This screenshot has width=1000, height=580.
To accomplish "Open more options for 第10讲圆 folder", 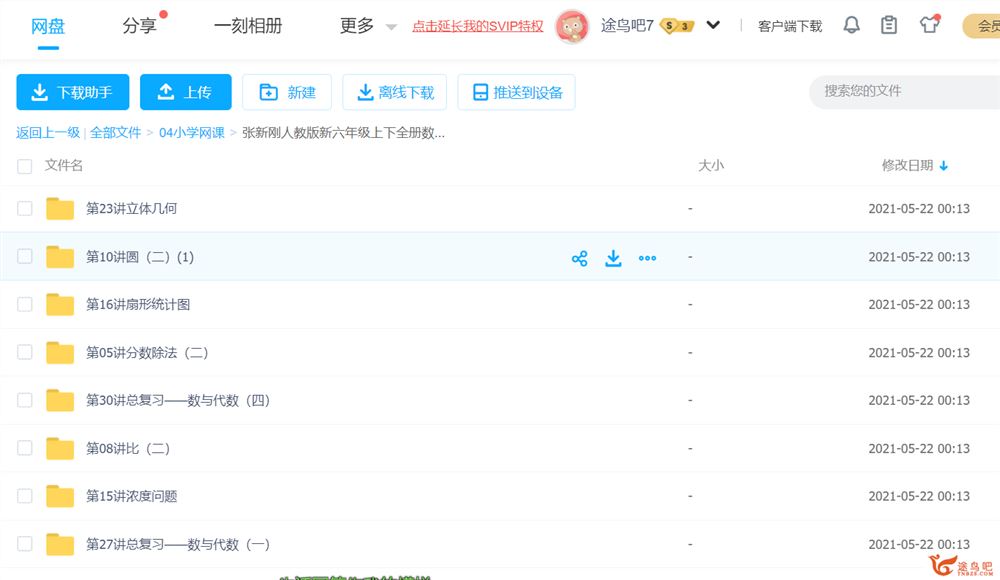I will (647, 258).
